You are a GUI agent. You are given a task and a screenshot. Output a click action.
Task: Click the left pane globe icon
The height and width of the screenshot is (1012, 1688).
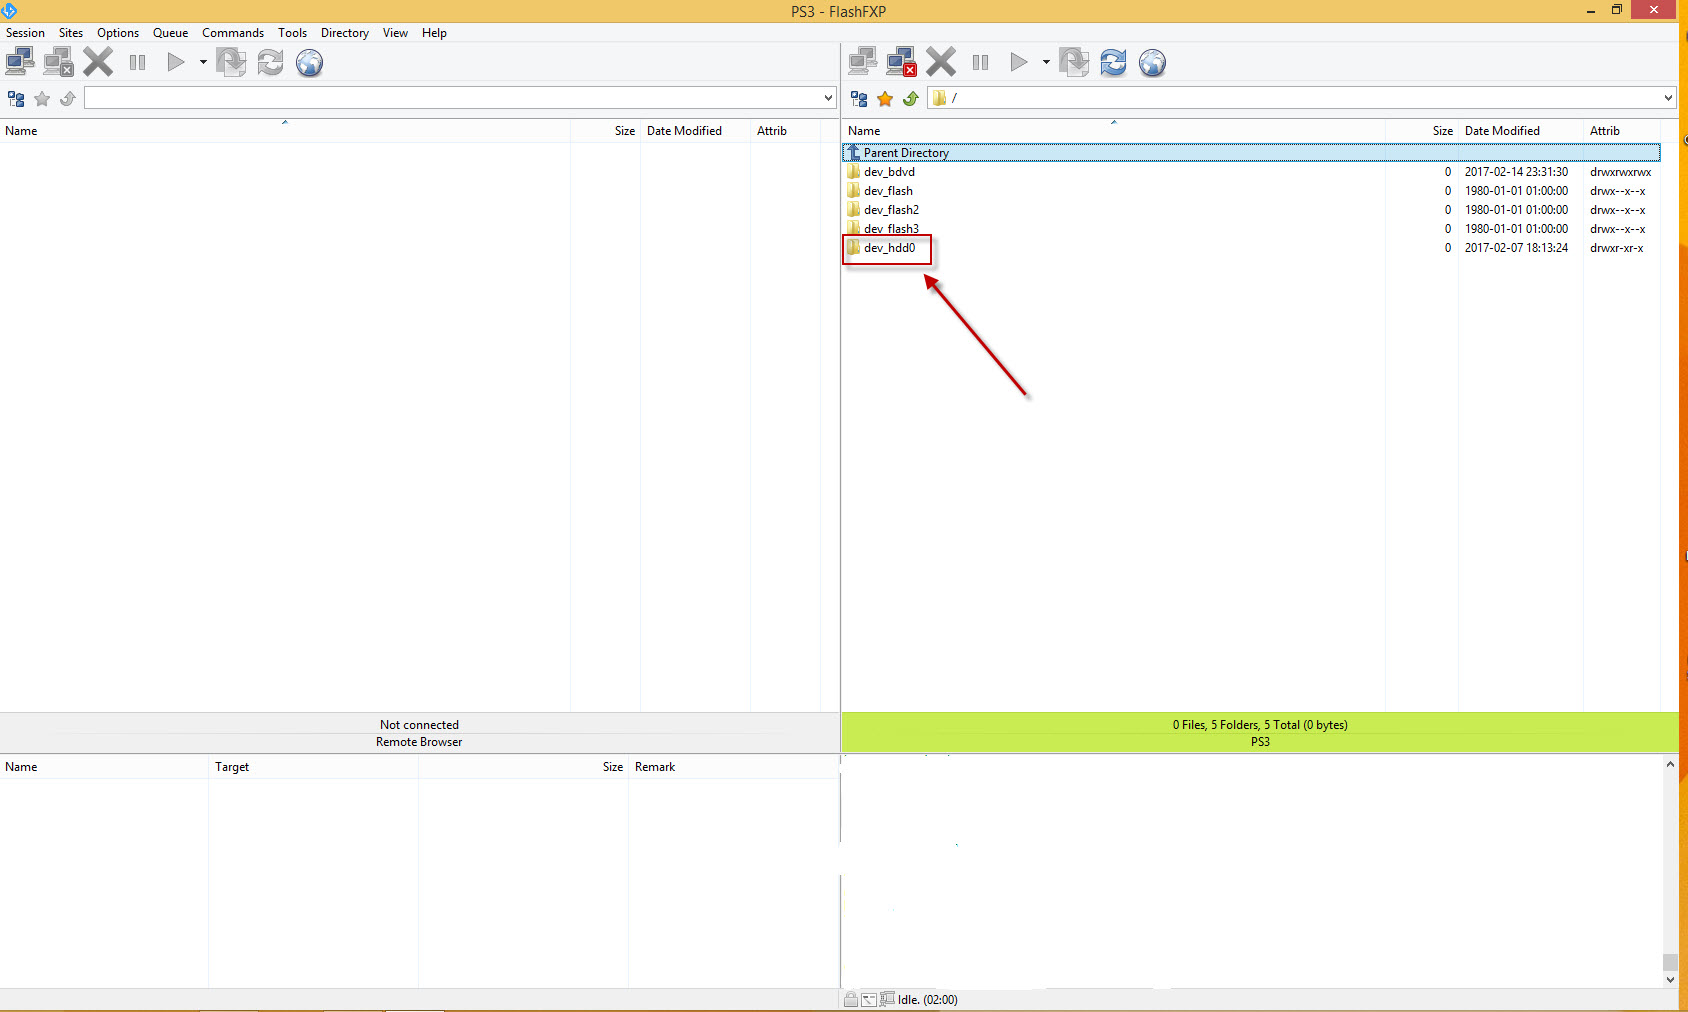point(310,63)
